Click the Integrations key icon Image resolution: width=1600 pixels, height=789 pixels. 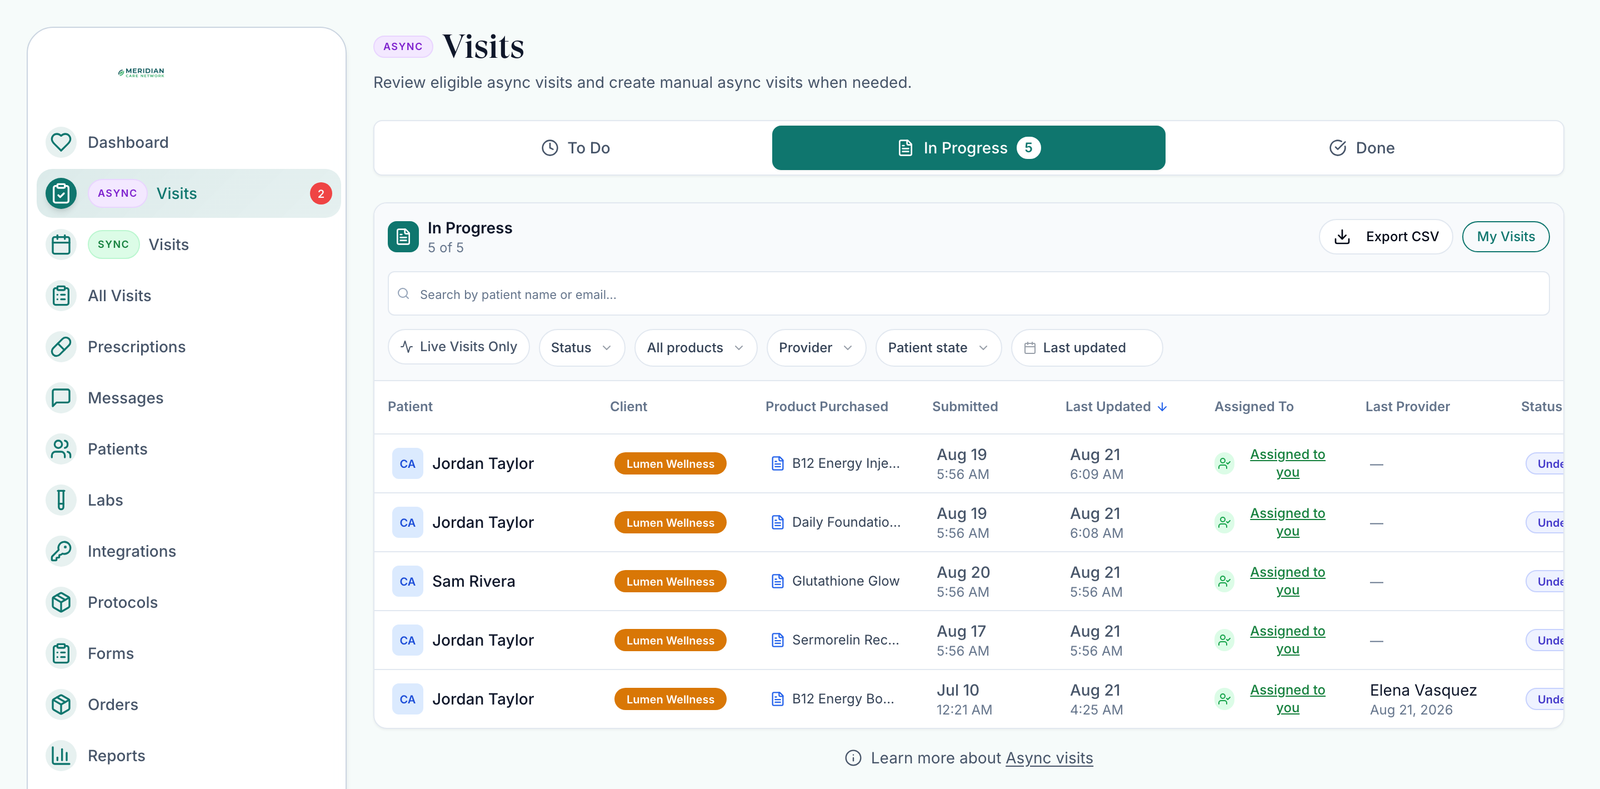pyautogui.click(x=61, y=551)
